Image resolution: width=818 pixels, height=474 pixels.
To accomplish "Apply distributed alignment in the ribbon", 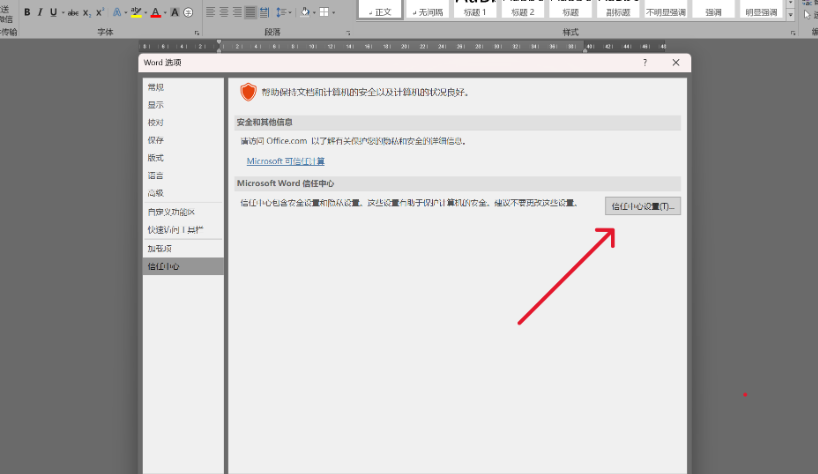I will (264, 12).
